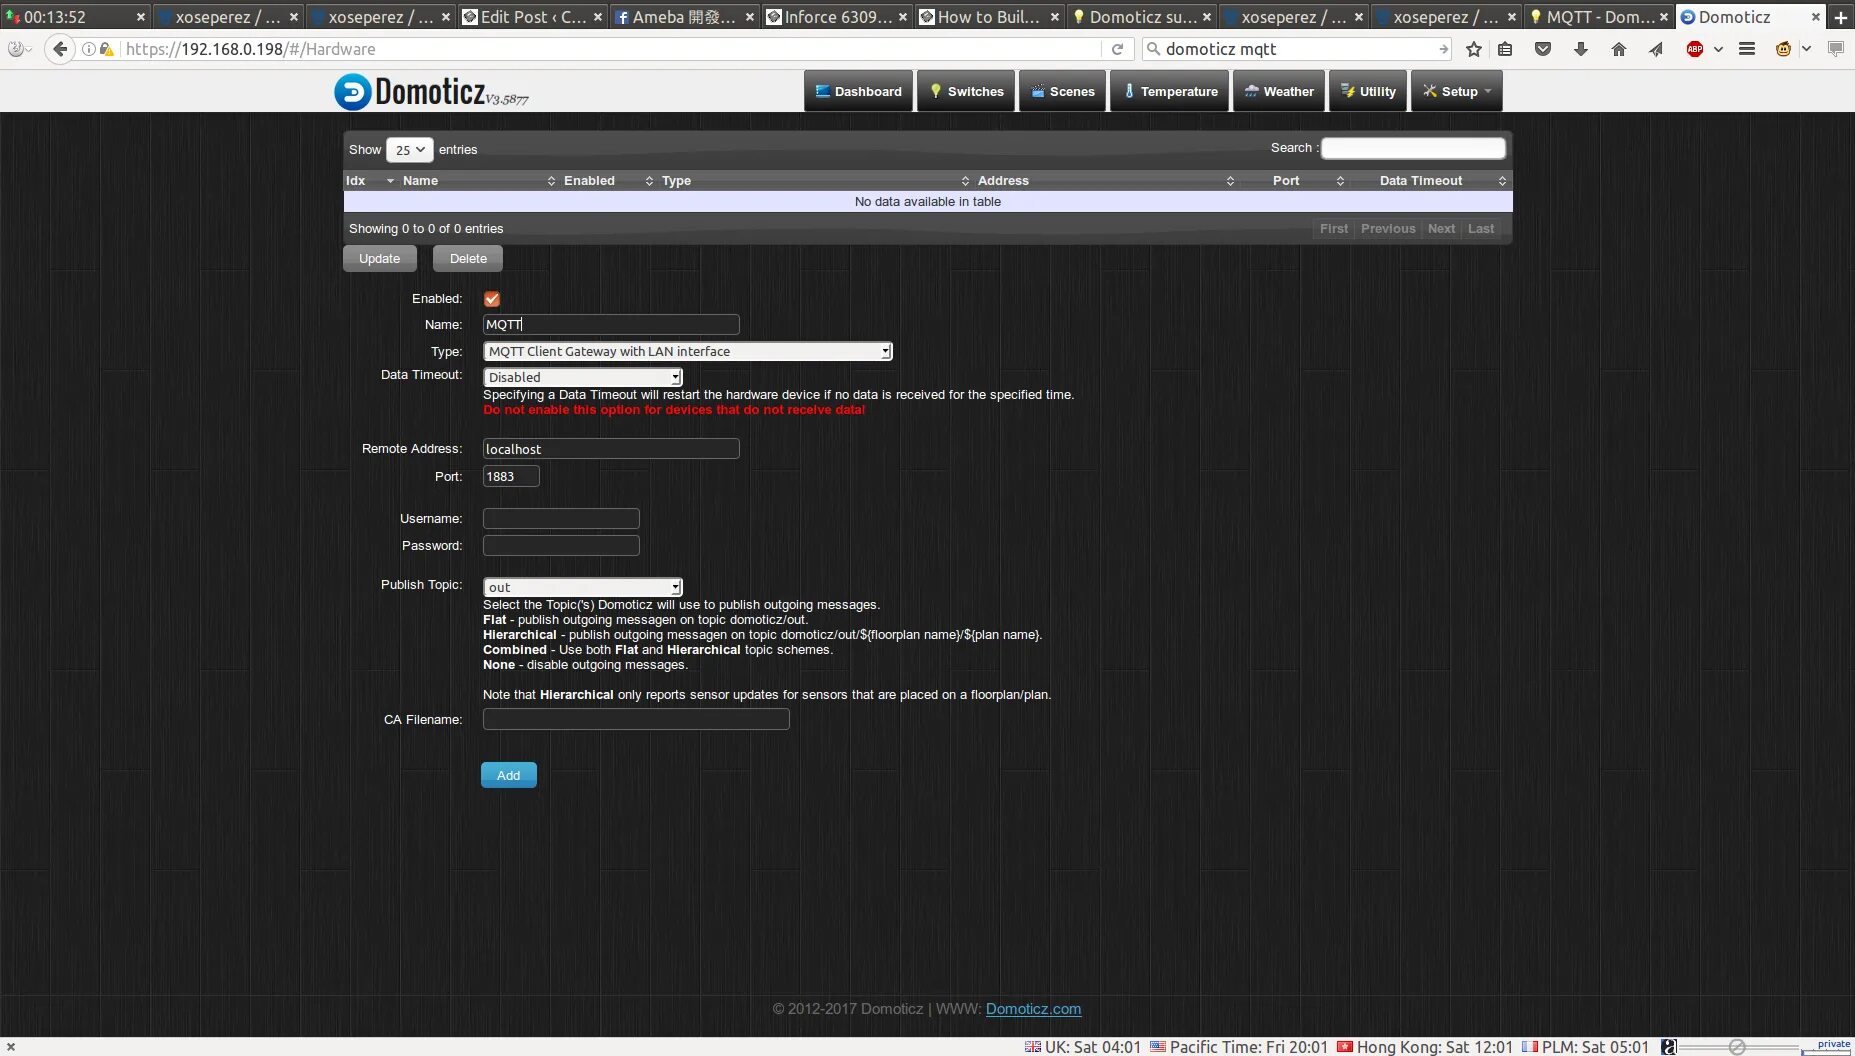Open the Utility tab
1855x1056 pixels.
point(1368,91)
